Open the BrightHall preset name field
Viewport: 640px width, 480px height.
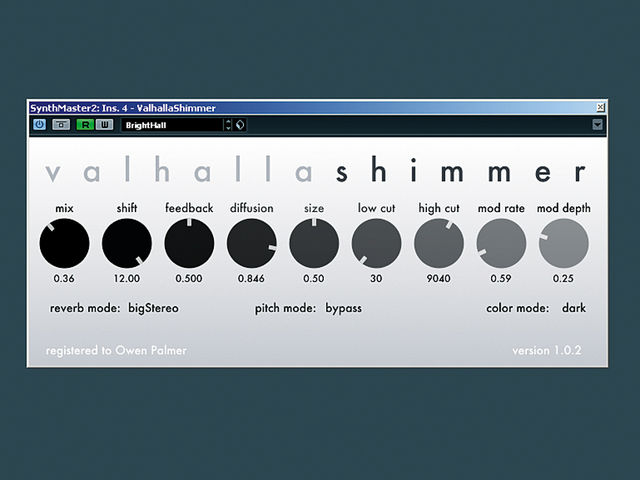pyautogui.click(x=172, y=125)
